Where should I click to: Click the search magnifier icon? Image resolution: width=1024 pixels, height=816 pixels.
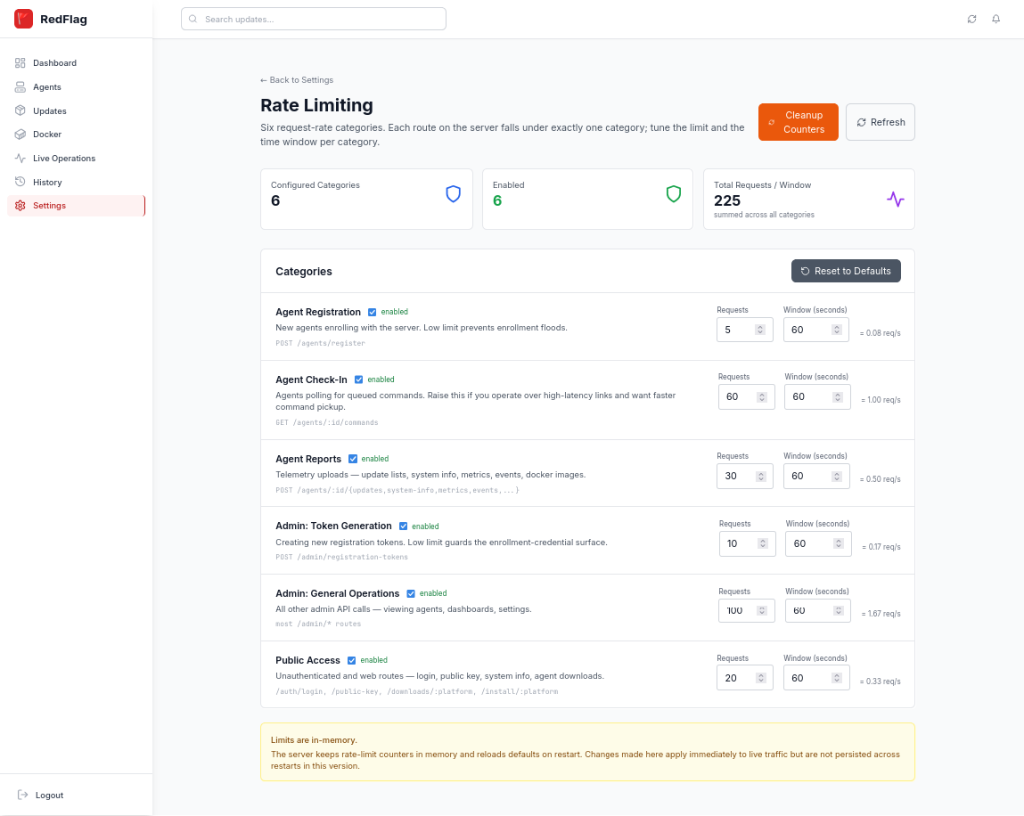pos(193,19)
